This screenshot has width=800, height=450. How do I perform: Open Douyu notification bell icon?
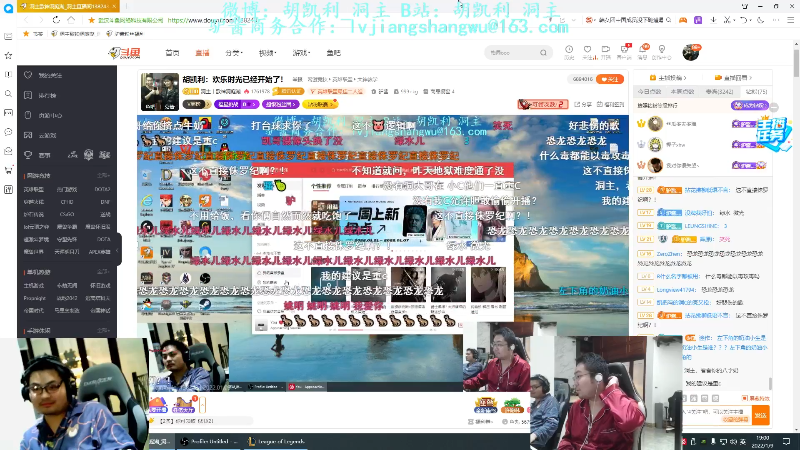coord(643,49)
